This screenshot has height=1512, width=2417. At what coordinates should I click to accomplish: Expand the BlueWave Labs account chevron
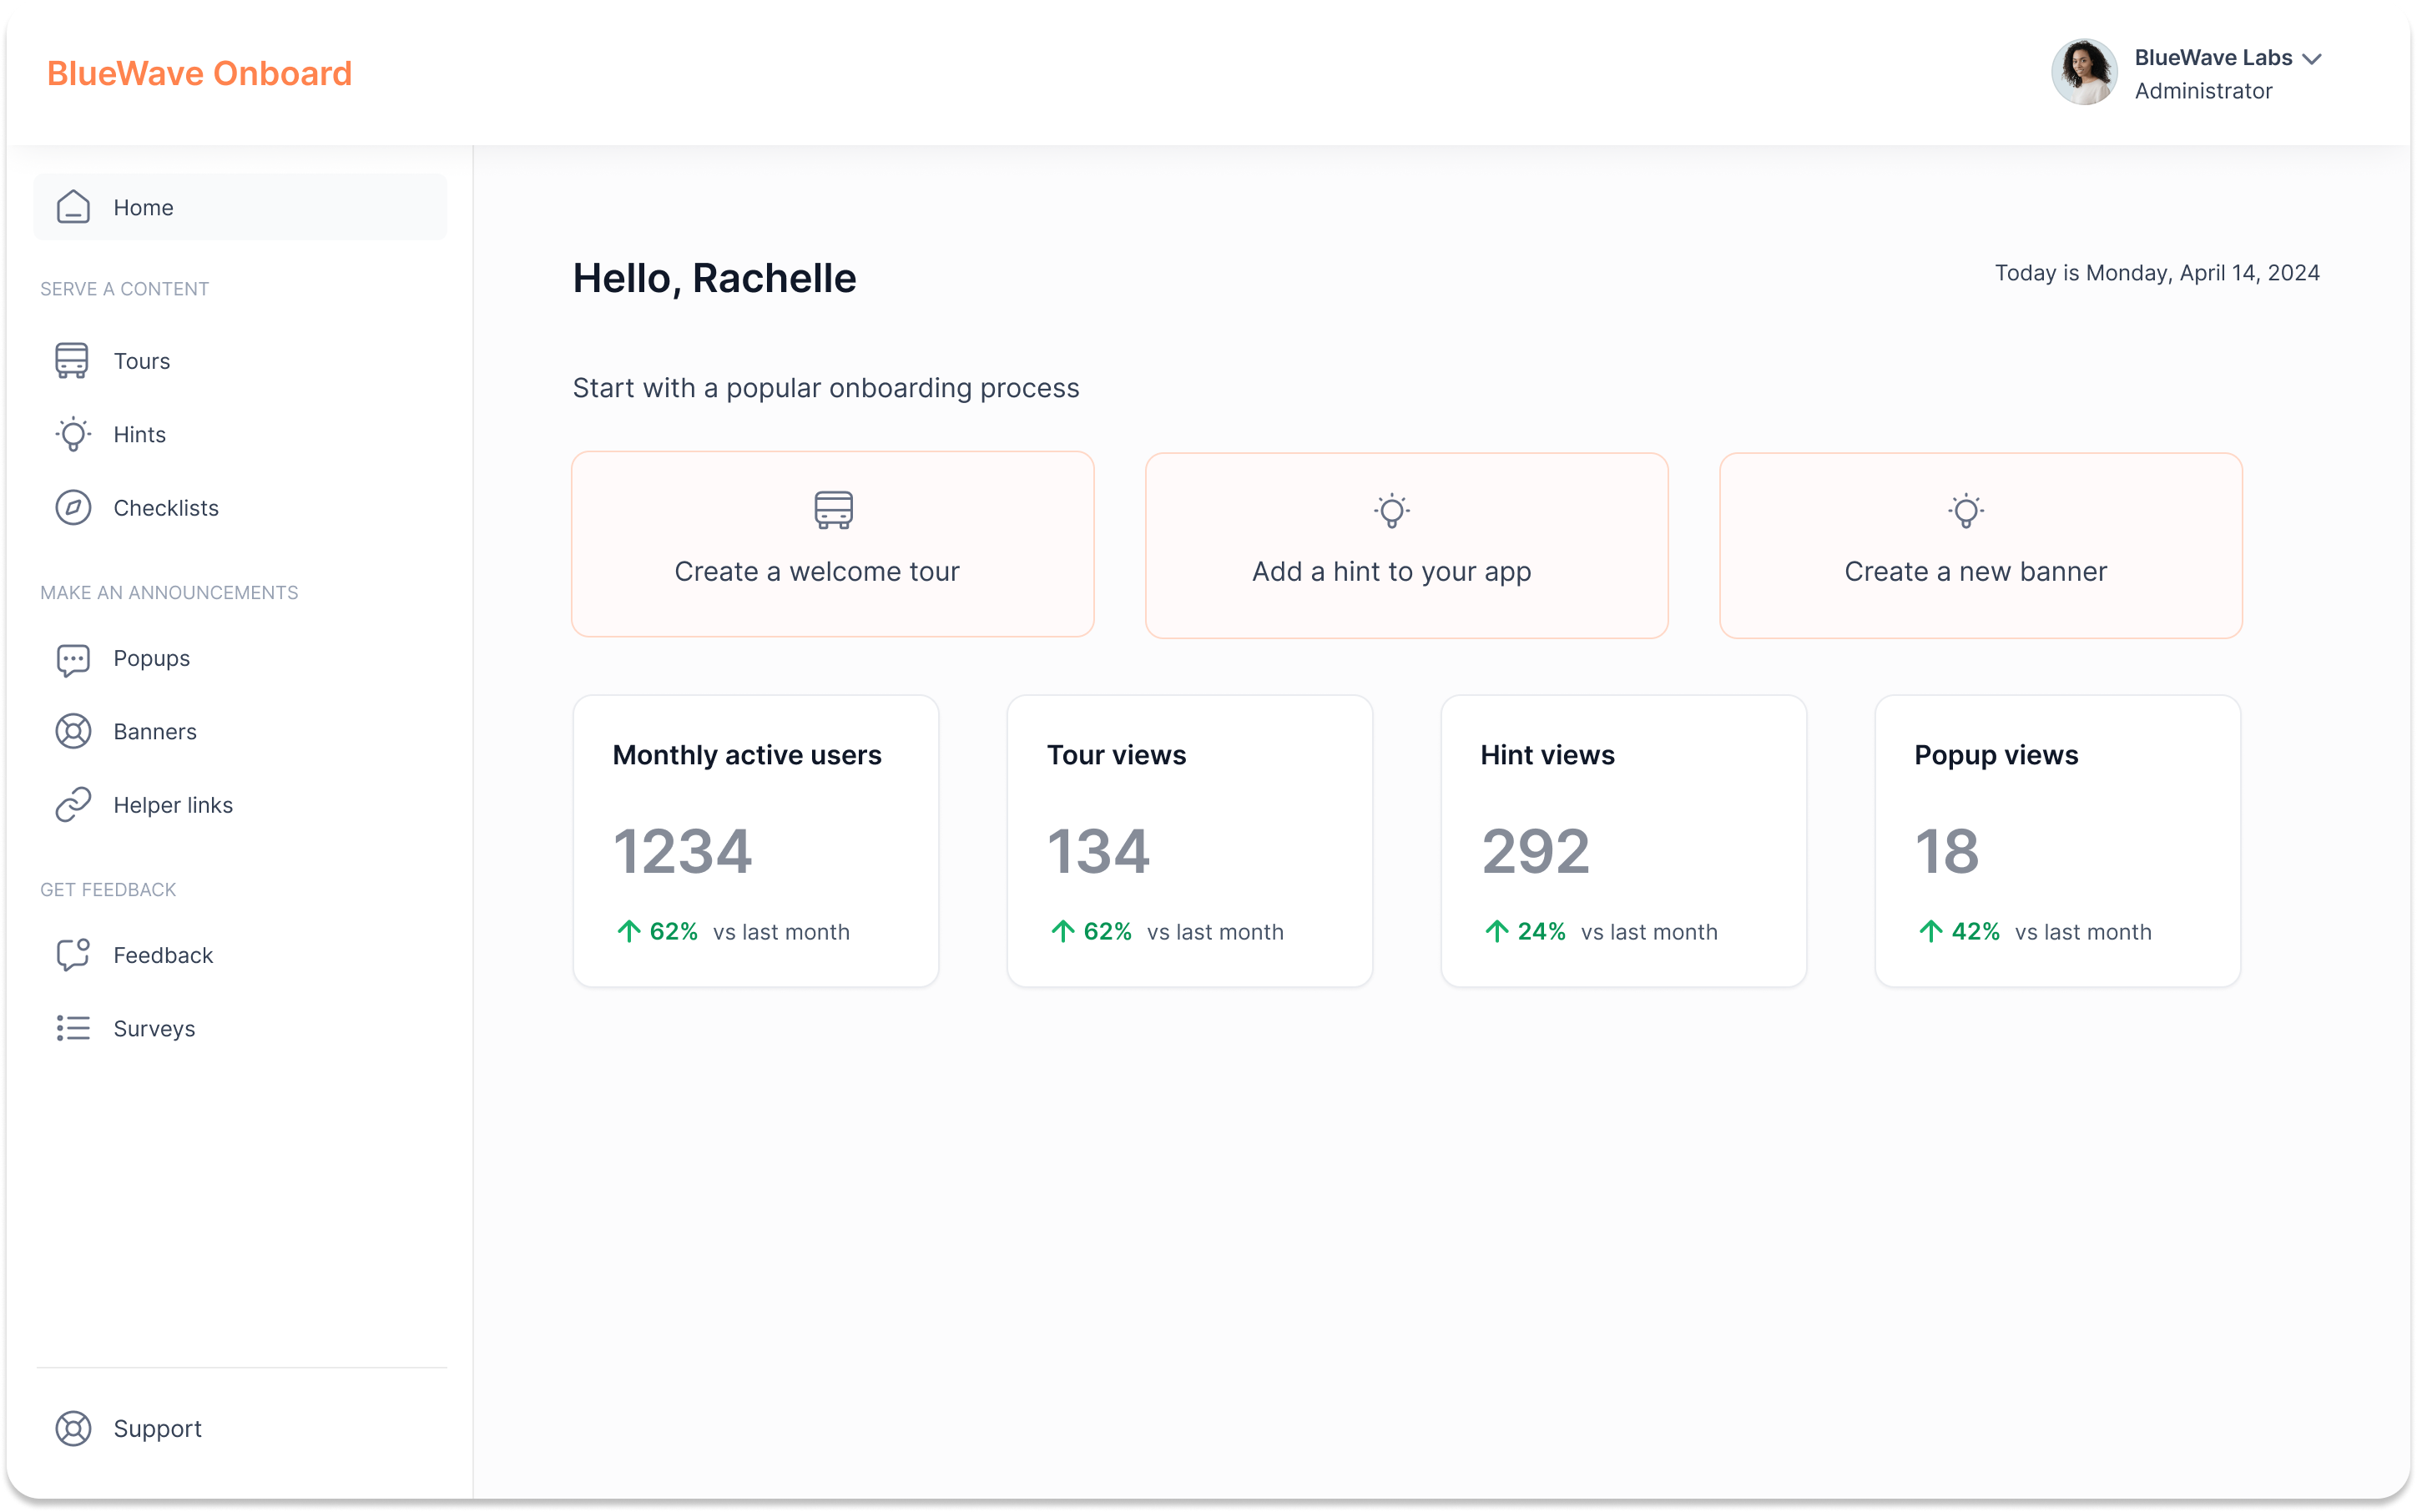click(x=2311, y=59)
